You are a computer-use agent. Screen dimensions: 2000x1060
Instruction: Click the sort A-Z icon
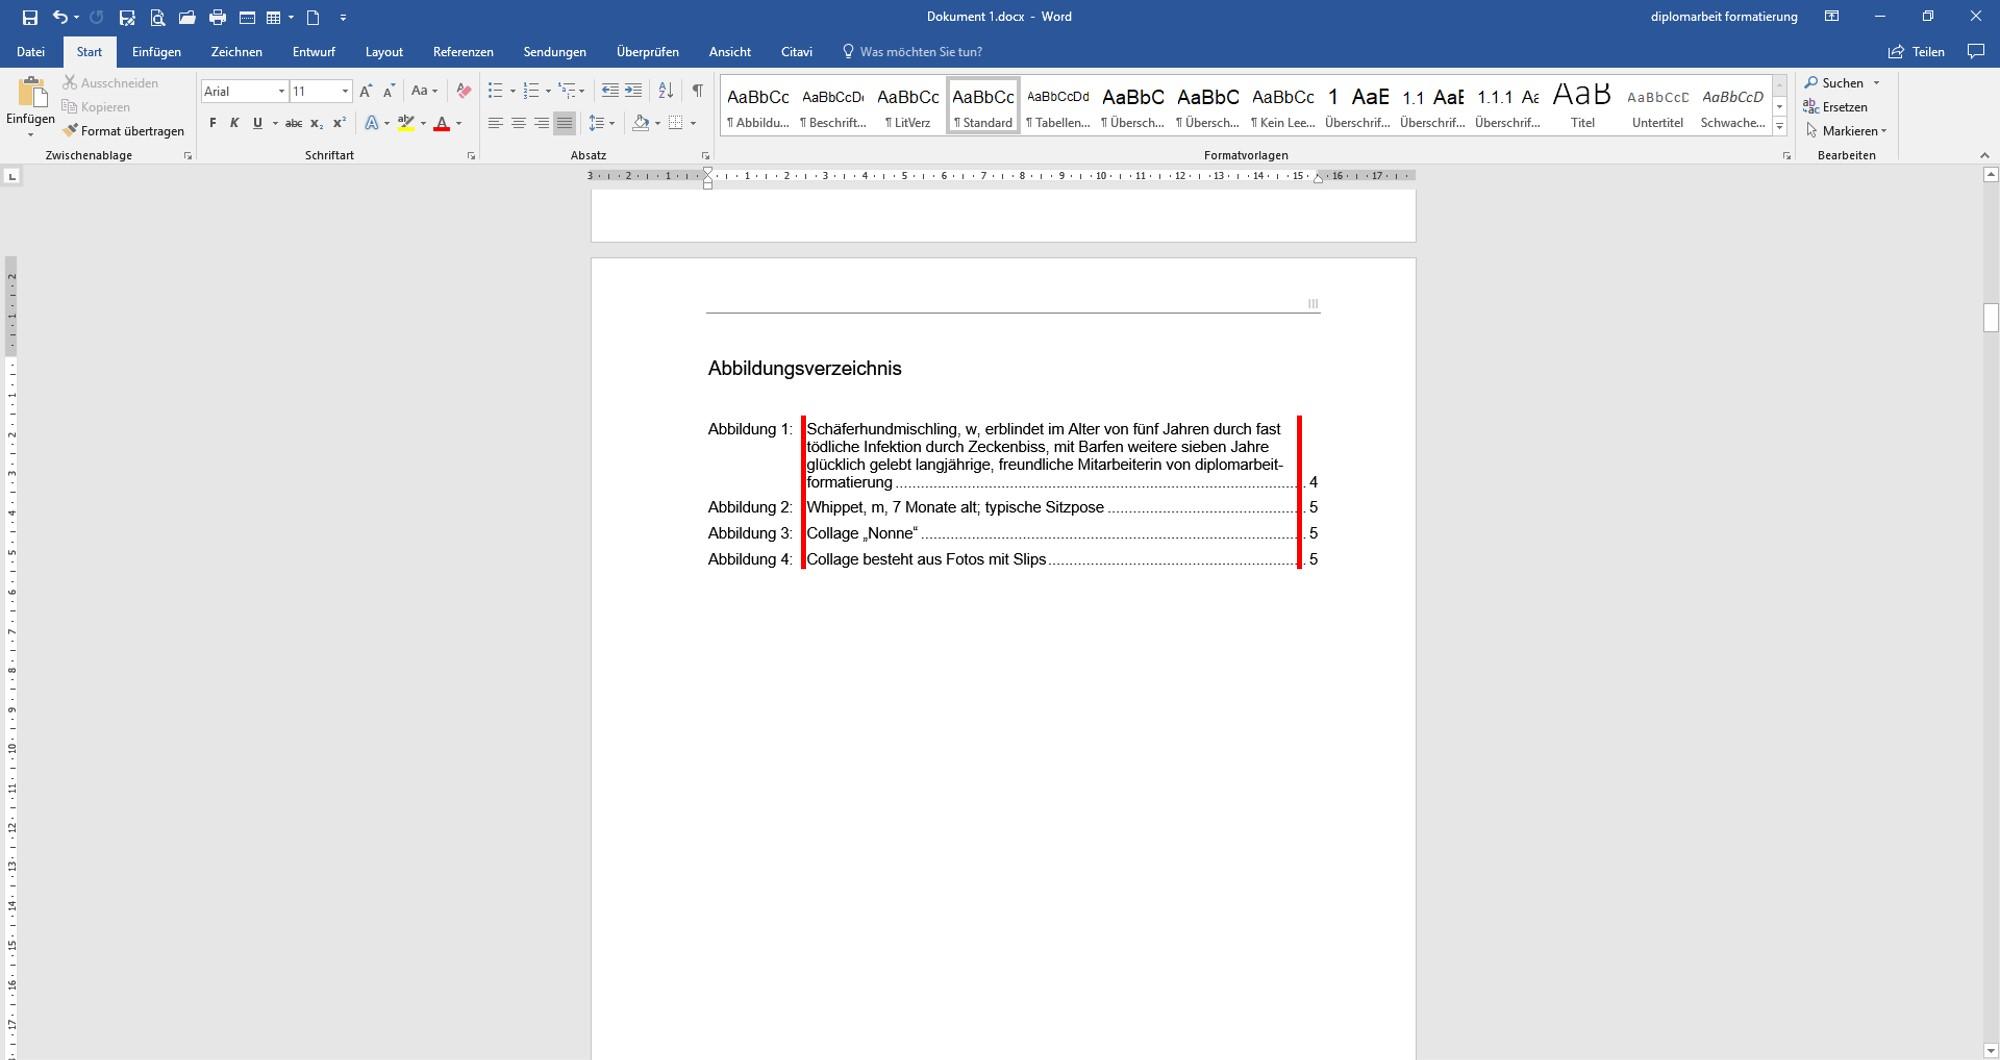point(665,91)
